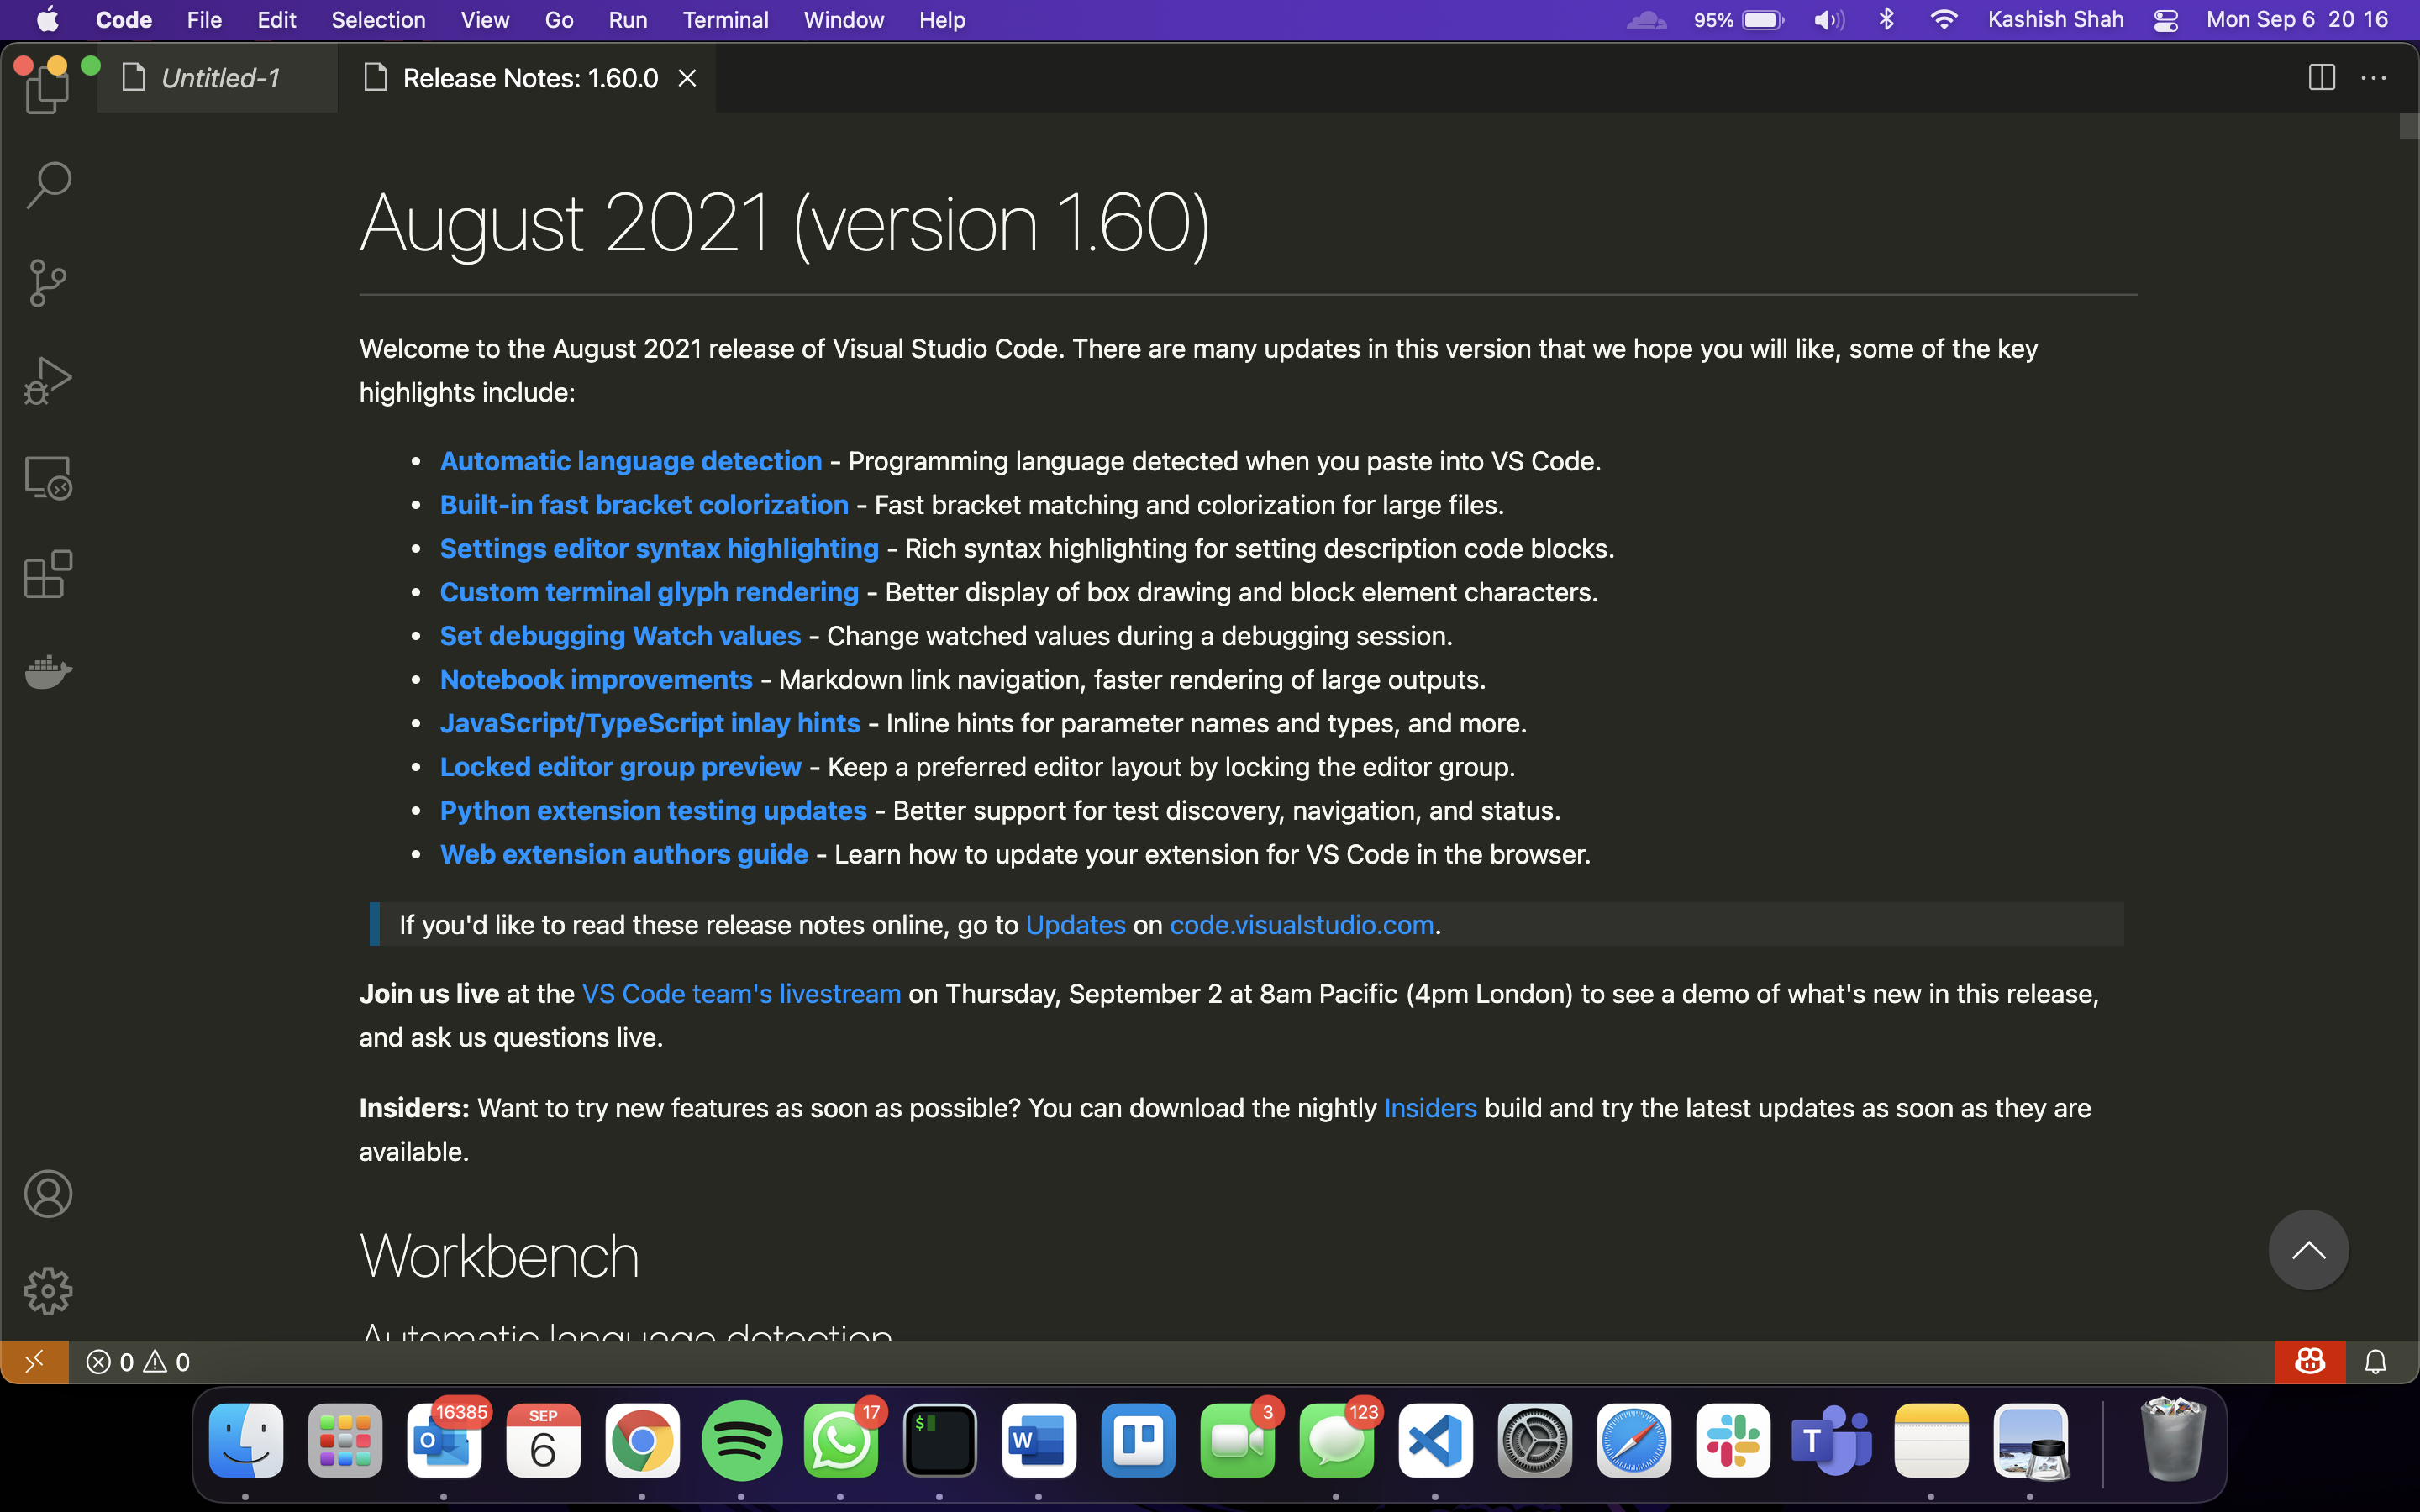The image size is (2420, 1512).
Task: Click the editor vertical scrollbar thumb
Action: pyautogui.click(x=2409, y=127)
